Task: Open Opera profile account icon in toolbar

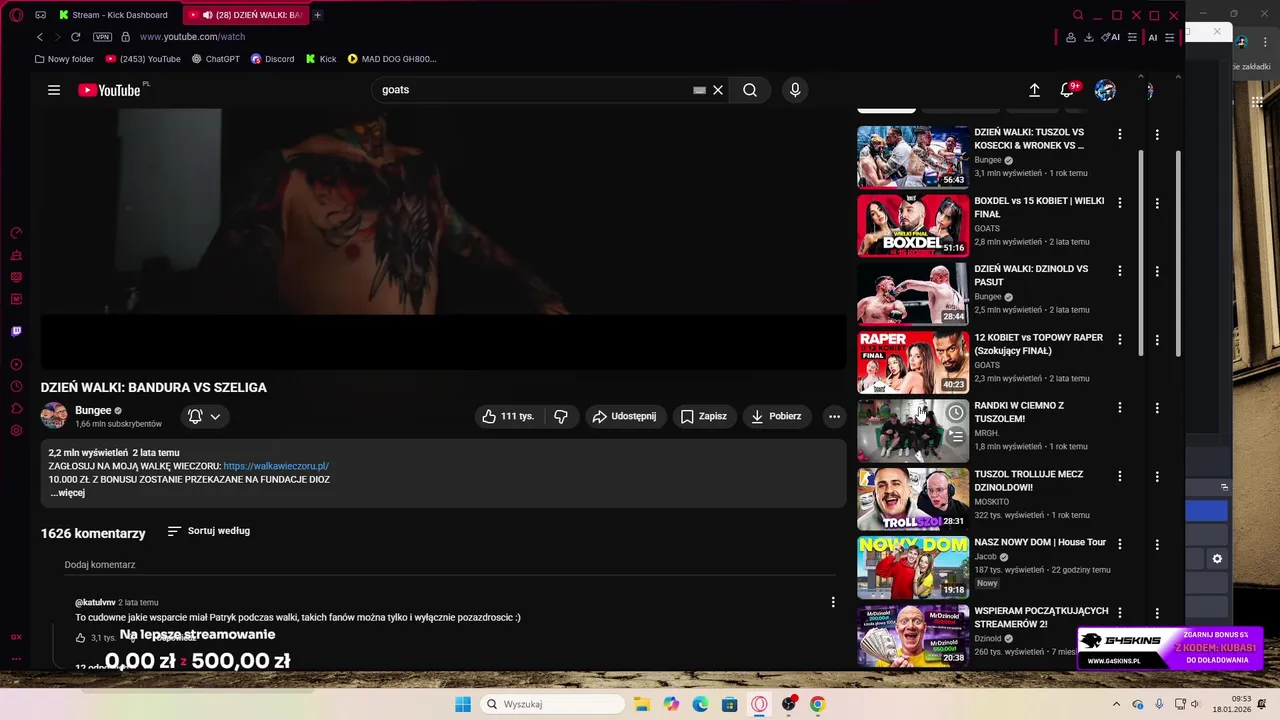Action: point(1071,37)
